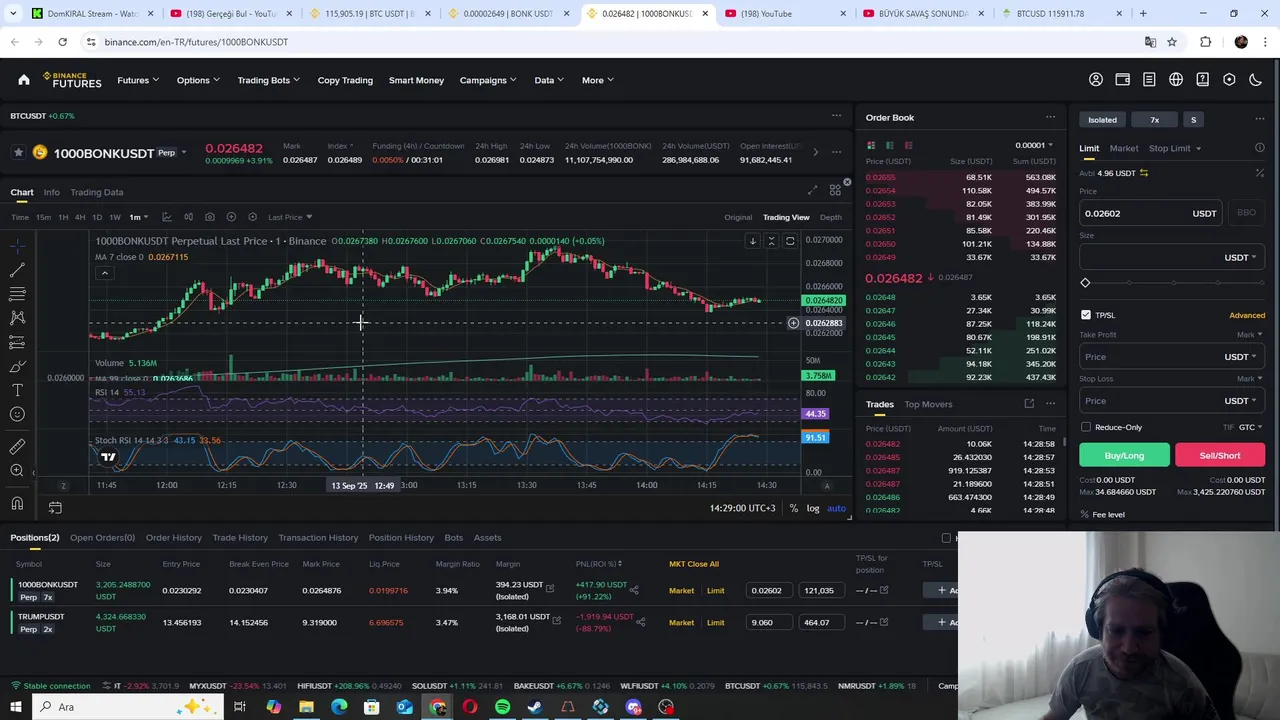
Task: Collapse the chart indicator legend
Action: click(x=104, y=273)
